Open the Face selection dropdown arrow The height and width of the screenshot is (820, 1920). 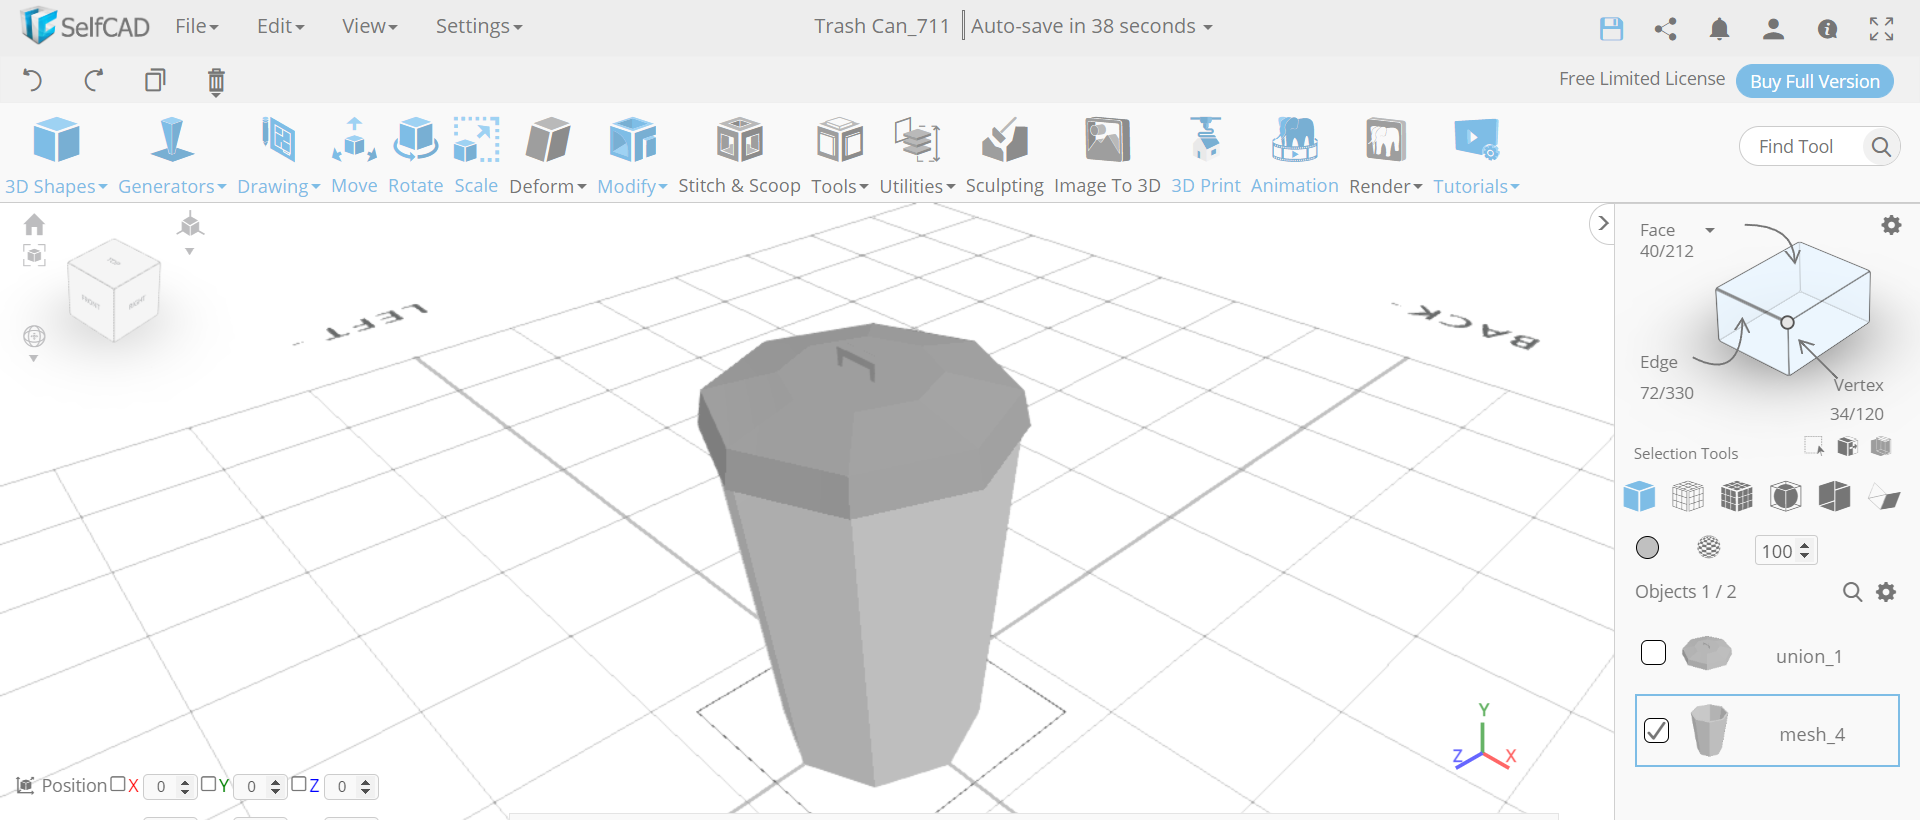[1710, 231]
